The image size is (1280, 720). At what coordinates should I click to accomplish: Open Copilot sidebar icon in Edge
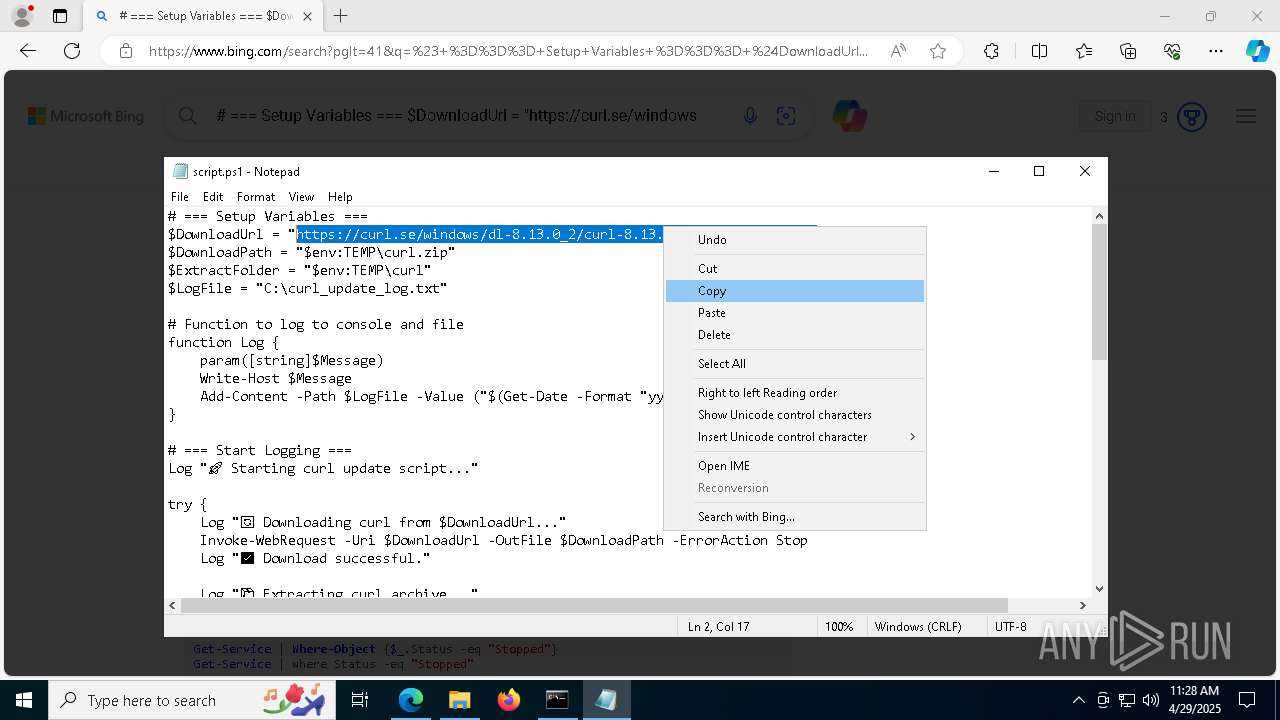click(x=1257, y=51)
